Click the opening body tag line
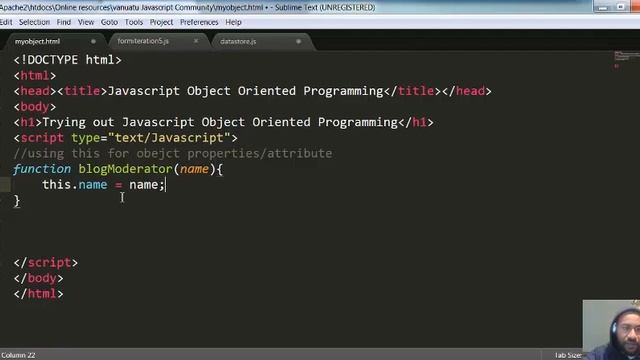640x360 pixels. (x=35, y=107)
